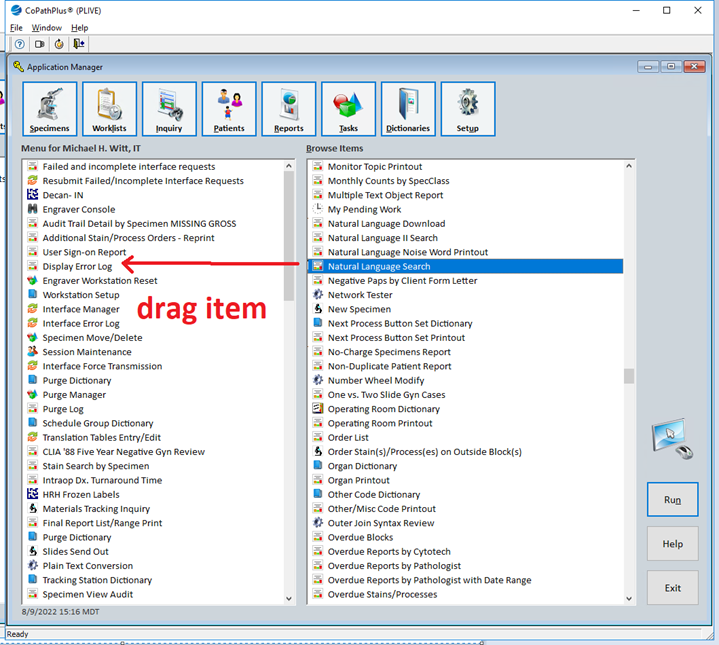Open the Help menu

[x=79, y=28]
